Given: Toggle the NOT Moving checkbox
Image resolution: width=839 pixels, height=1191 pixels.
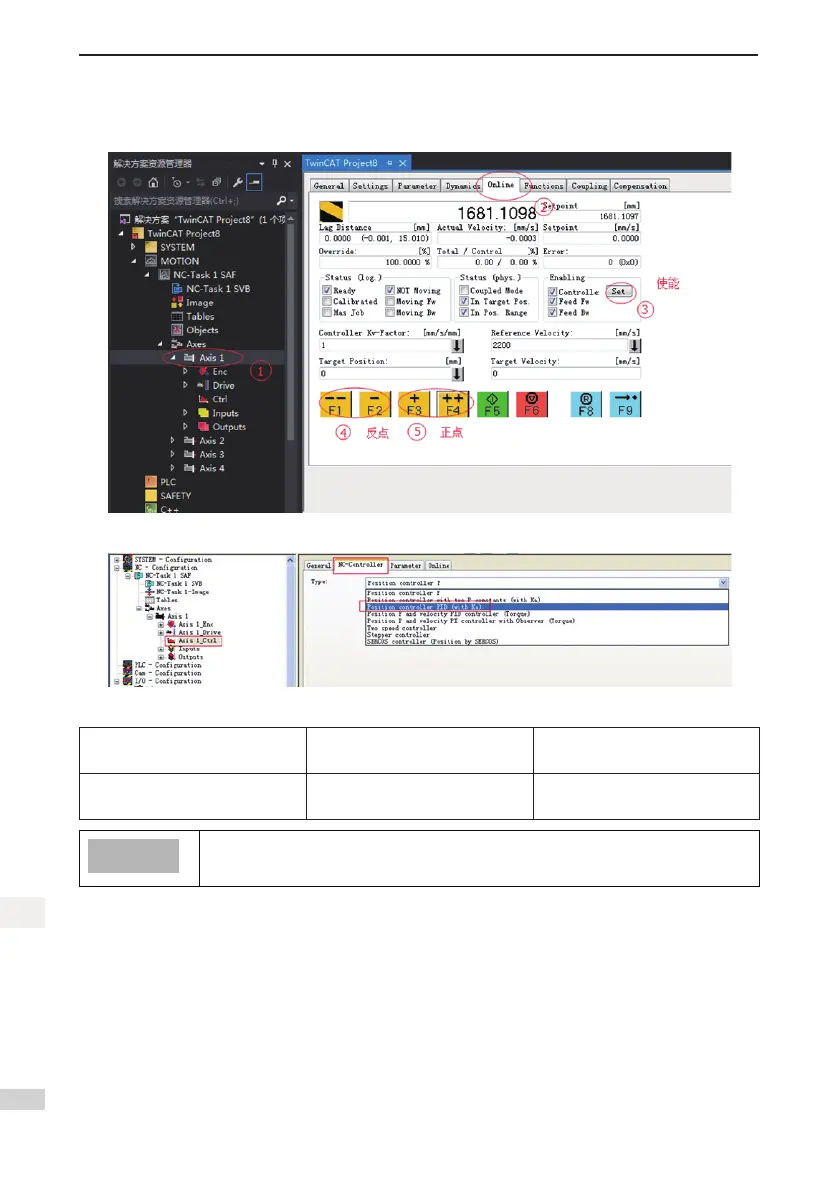Looking at the screenshot, I should pos(390,290).
